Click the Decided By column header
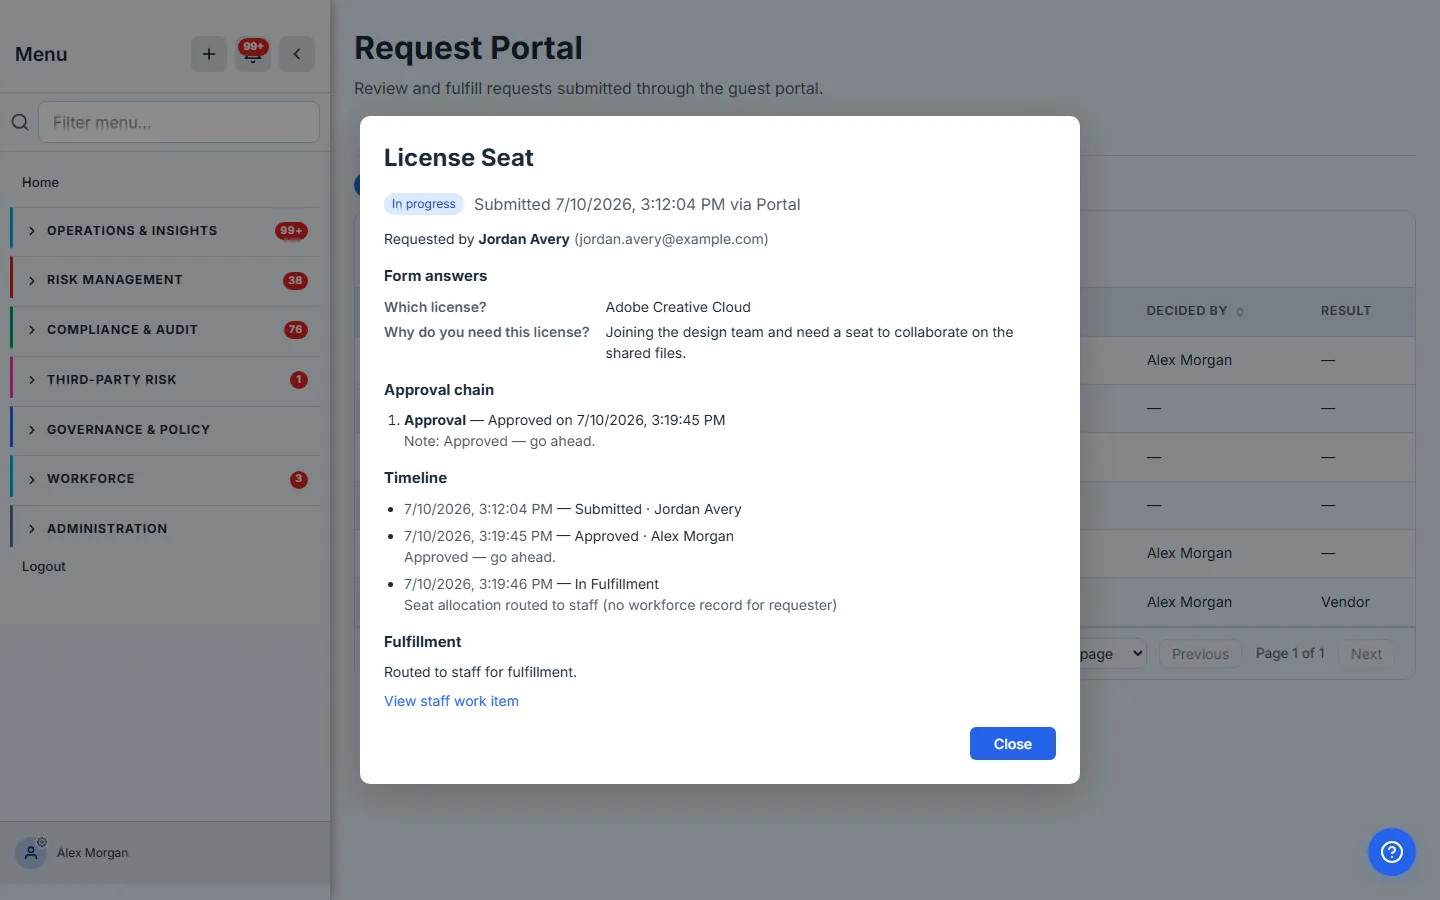This screenshot has height=900, width=1440. click(1187, 311)
